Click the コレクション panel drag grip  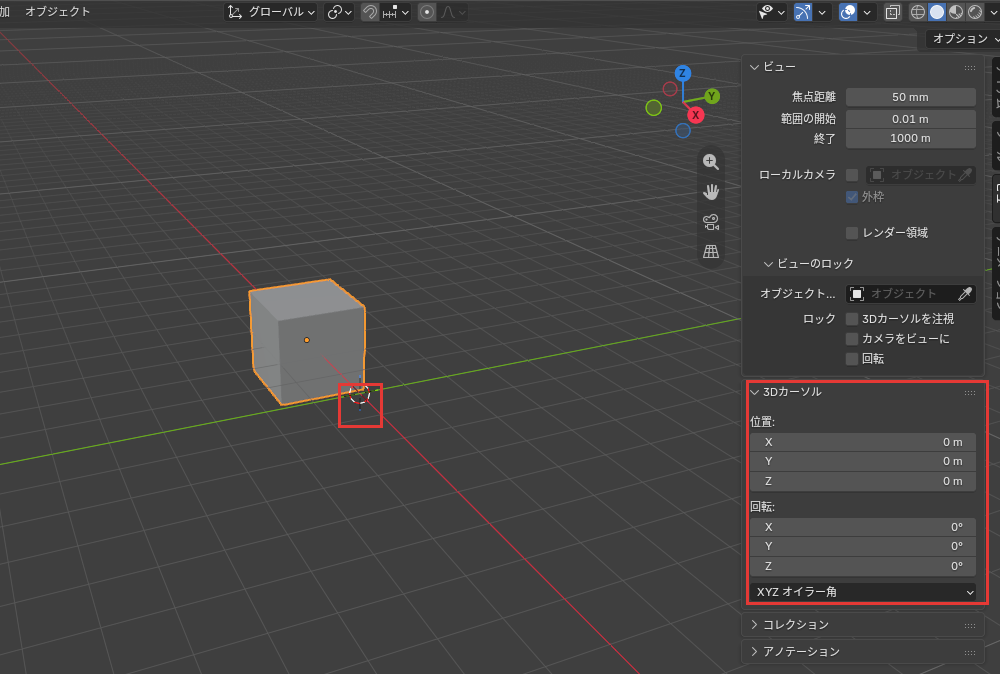coord(970,626)
